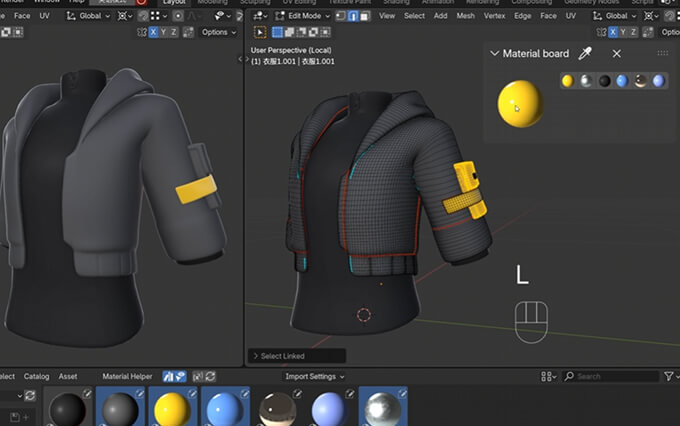The height and width of the screenshot is (426, 680).
Task: Collapse the Material board panel
Action: (x=494, y=54)
